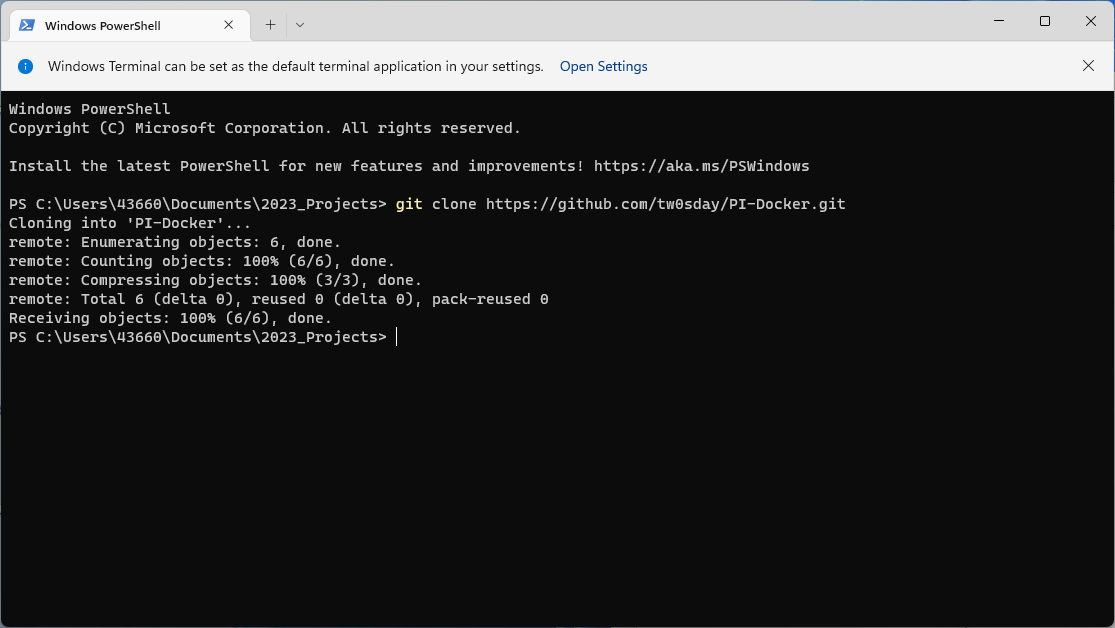1115x628 pixels.
Task: Click the PowerShell icon on the tab
Action: 27,26
